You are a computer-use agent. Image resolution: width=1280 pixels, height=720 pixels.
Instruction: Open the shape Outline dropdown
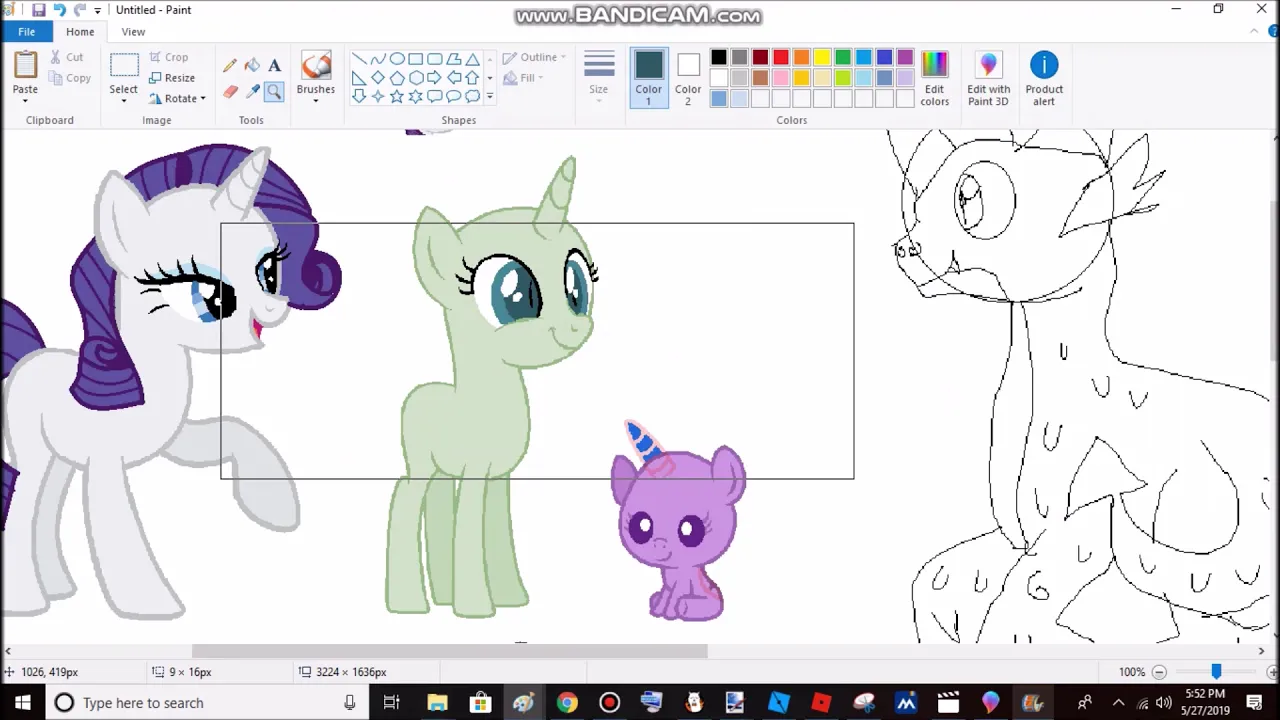[535, 57]
